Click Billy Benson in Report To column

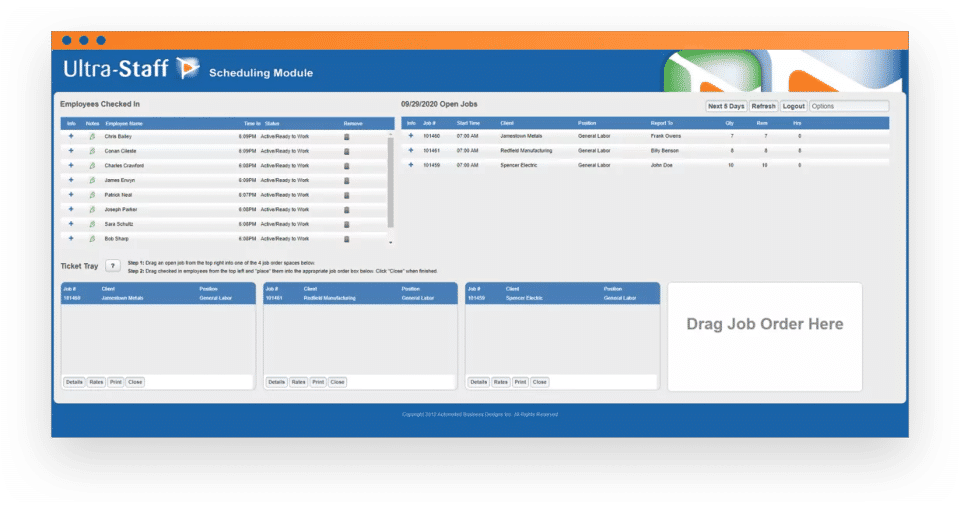coord(664,151)
